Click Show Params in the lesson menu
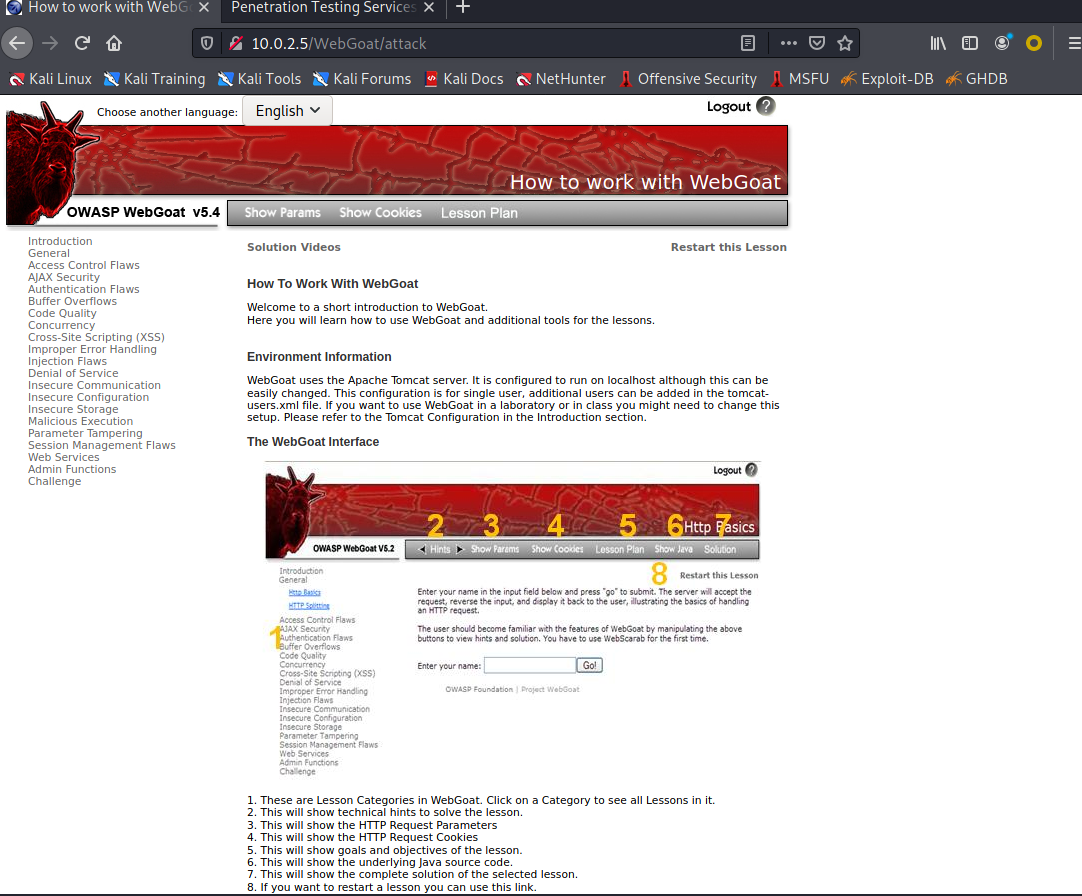Viewport: 1082px width, 896px height. (282, 213)
